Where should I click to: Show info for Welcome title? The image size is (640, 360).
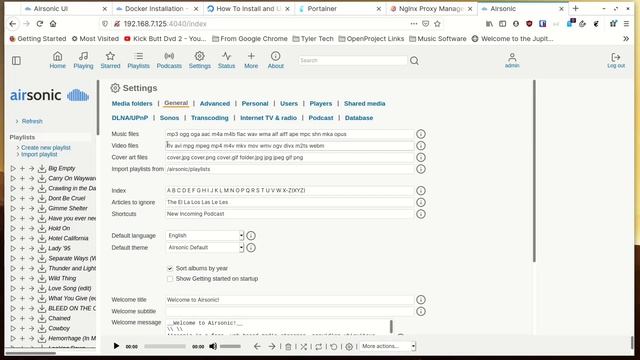(421, 300)
